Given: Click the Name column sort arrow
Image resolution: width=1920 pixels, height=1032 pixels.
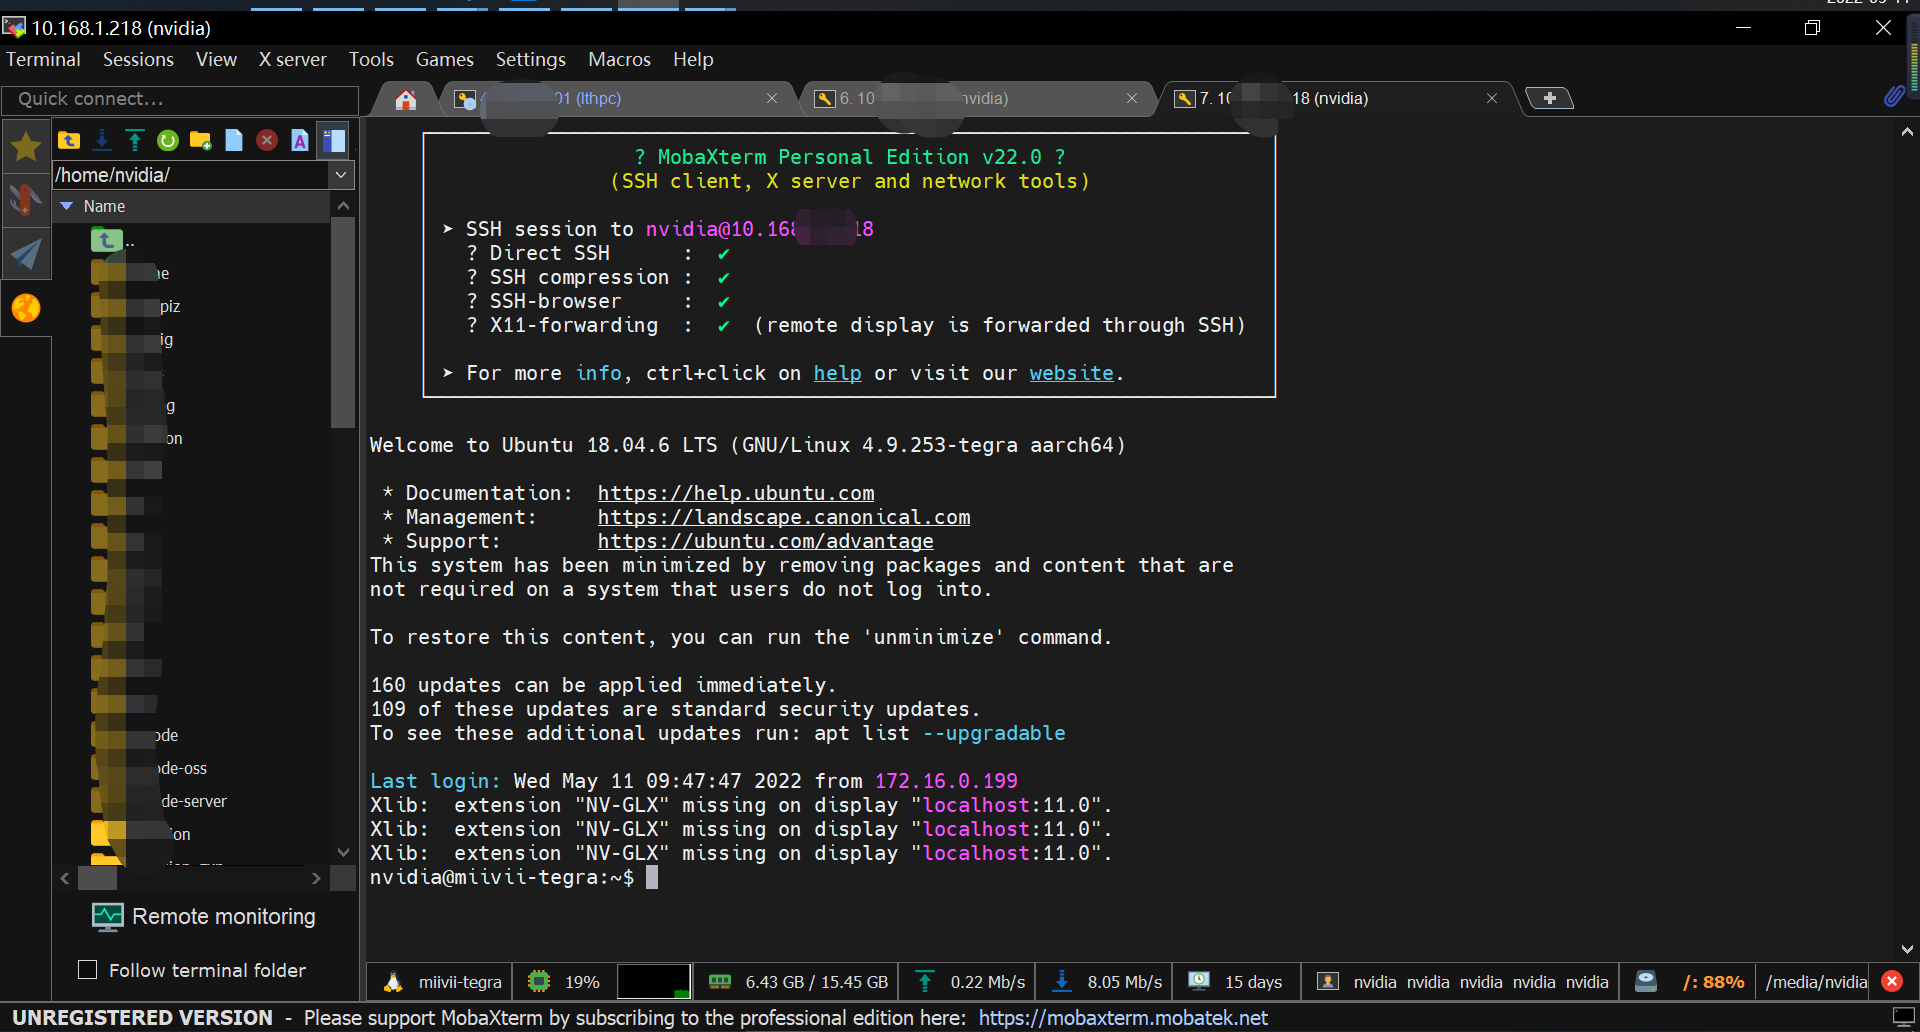Looking at the screenshot, I should coord(67,206).
